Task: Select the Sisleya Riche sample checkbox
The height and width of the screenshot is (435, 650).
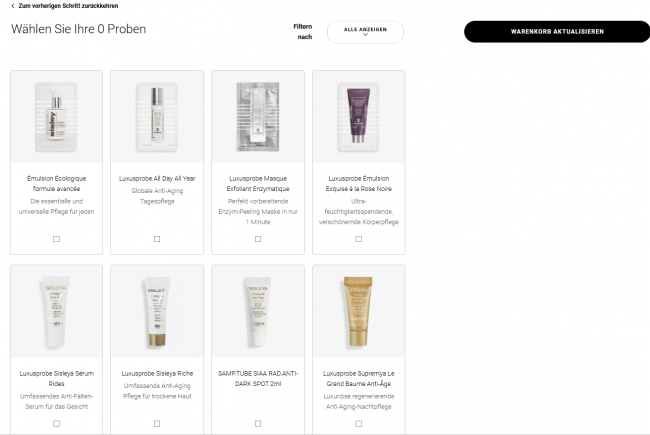Action: click(157, 423)
